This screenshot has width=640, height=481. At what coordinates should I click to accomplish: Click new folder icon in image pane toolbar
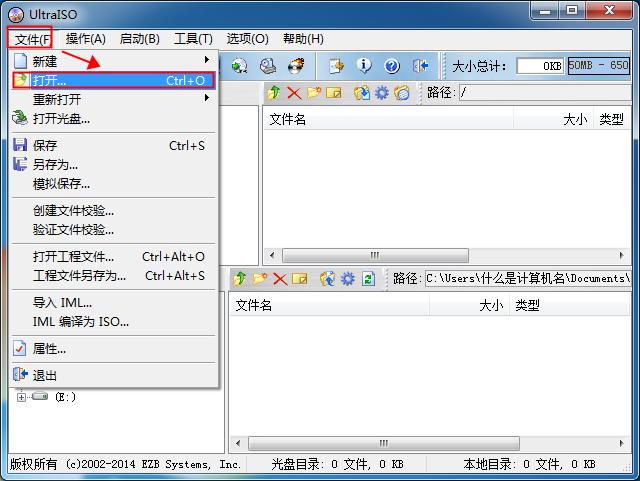[x=314, y=93]
